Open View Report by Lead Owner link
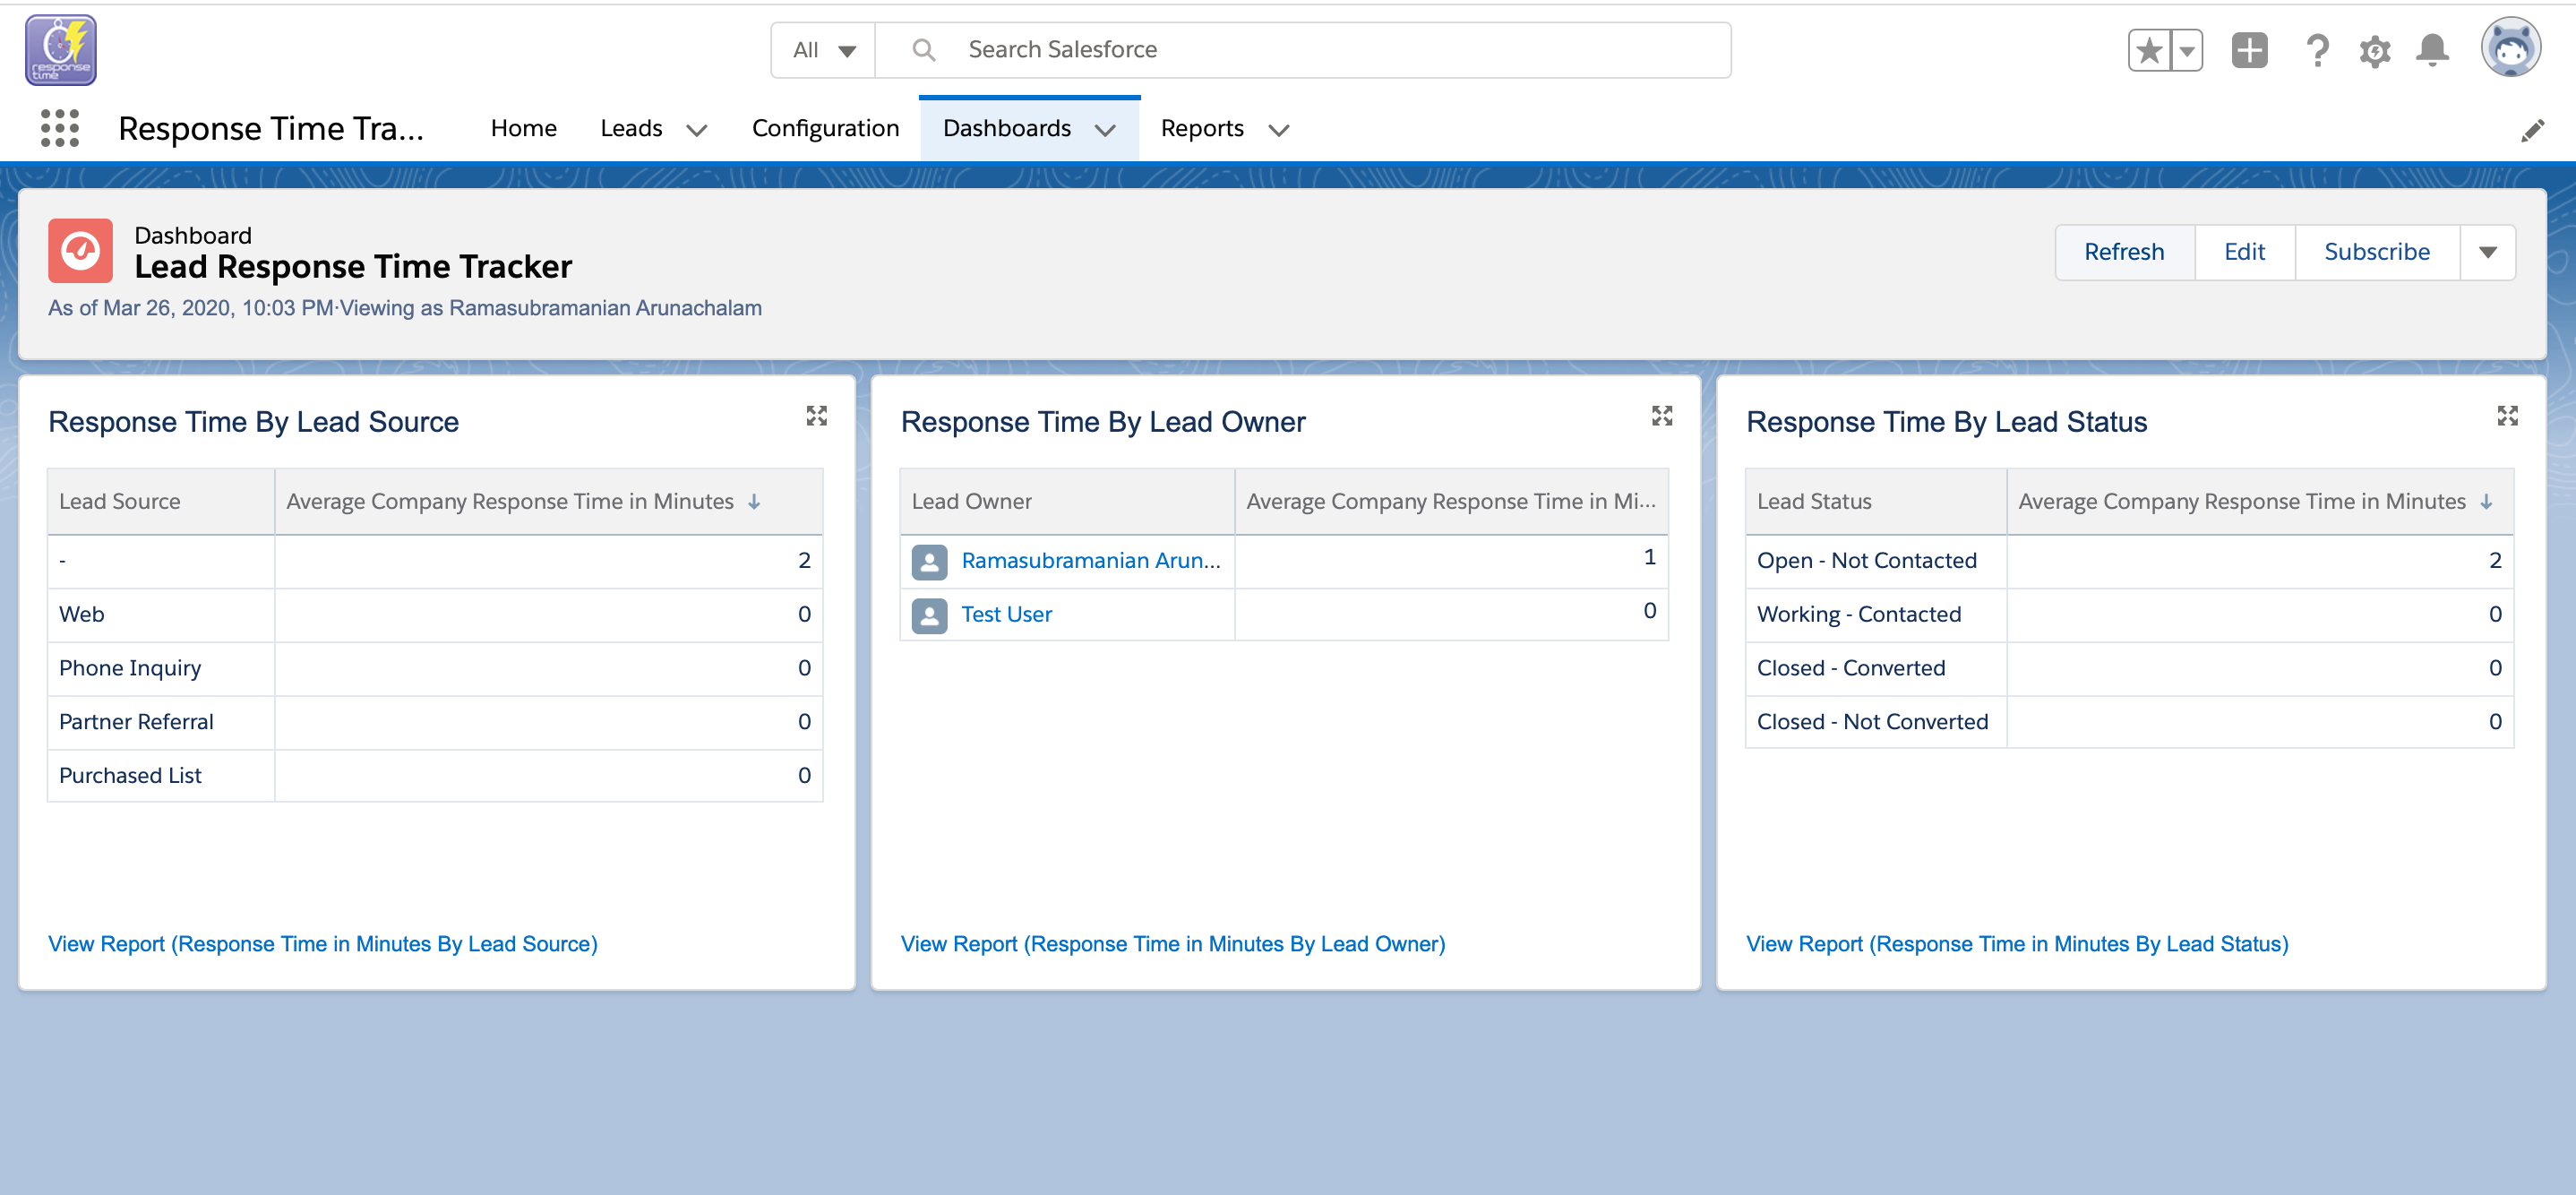This screenshot has width=2576, height=1195. click(1172, 943)
